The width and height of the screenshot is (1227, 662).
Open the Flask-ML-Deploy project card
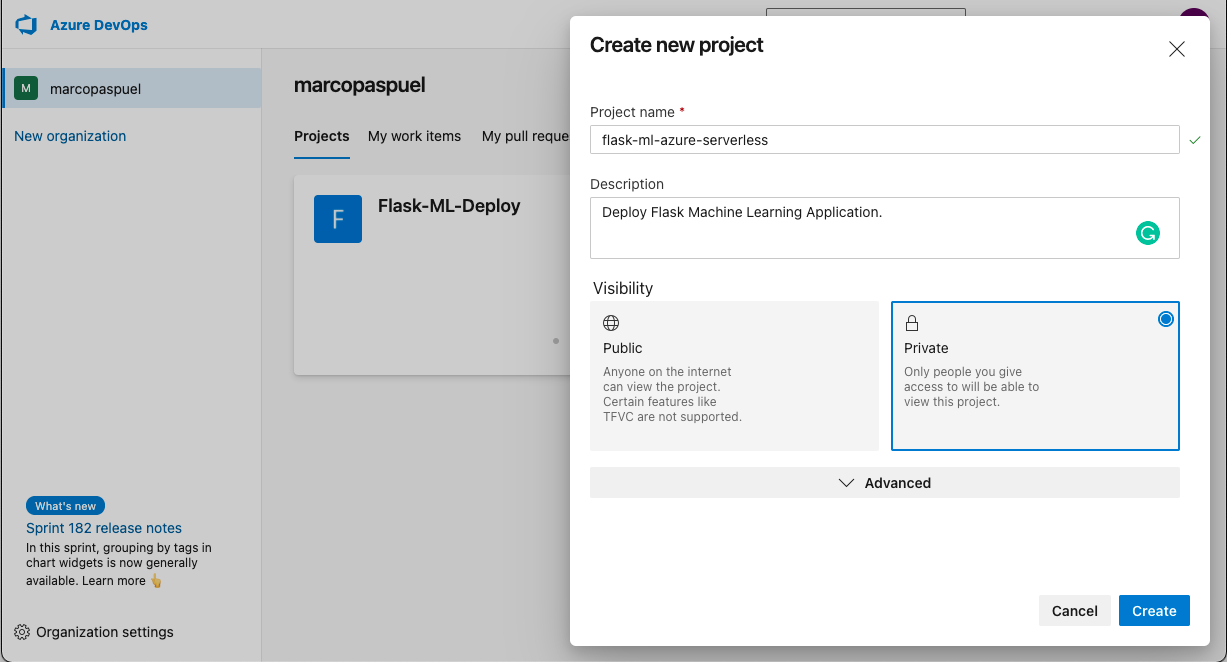click(x=432, y=275)
